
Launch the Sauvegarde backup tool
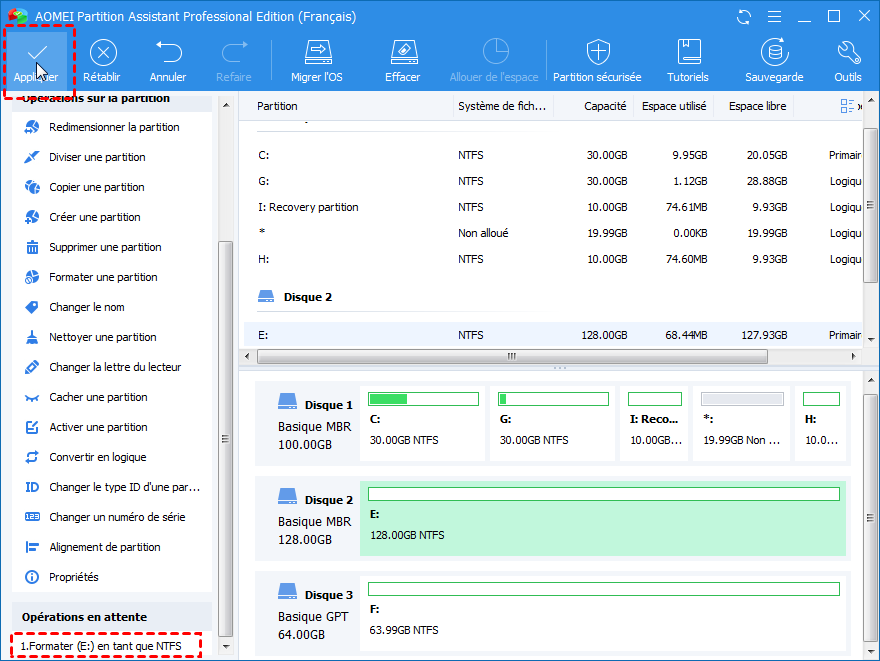click(x=773, y=60)
